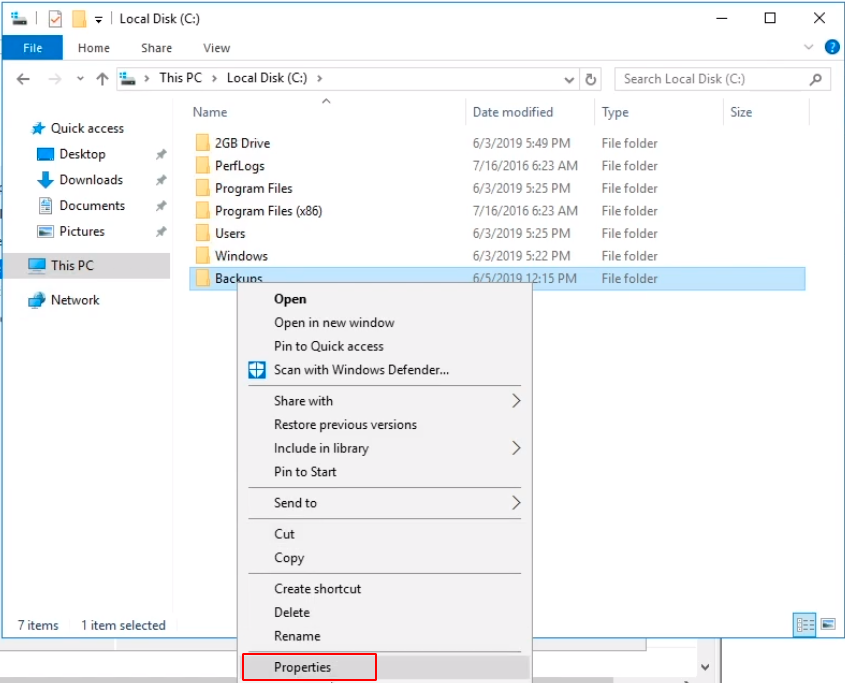Choose Properties from the context menu
The image size is (845, 683).
coord(385,667)
